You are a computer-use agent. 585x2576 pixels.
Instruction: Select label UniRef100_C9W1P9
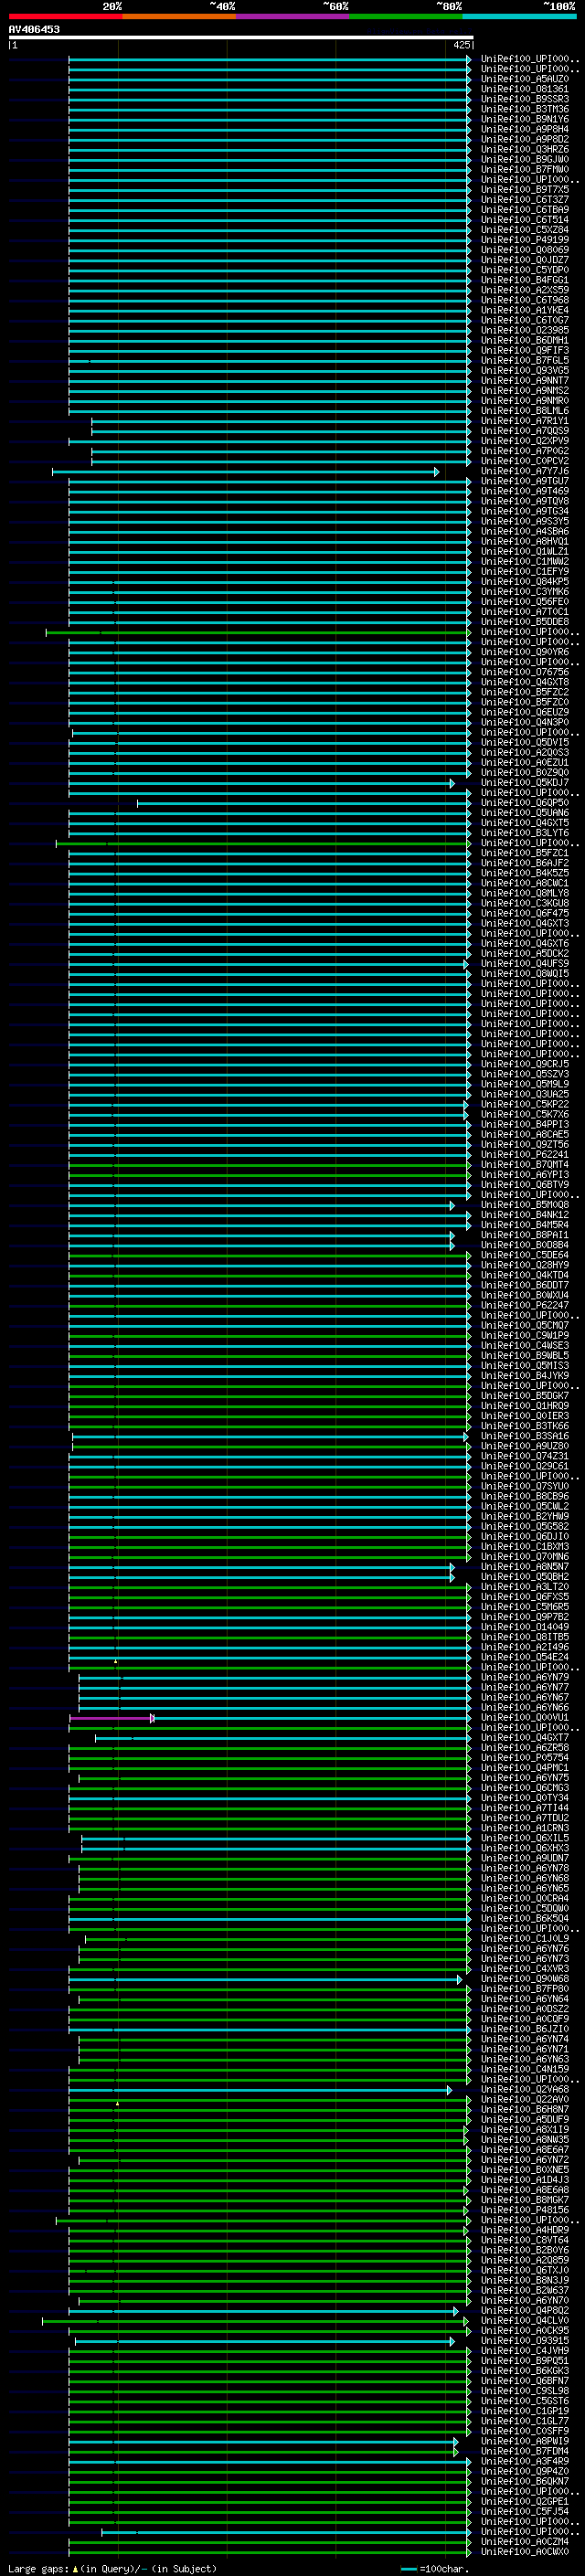tap(525, 1335)
